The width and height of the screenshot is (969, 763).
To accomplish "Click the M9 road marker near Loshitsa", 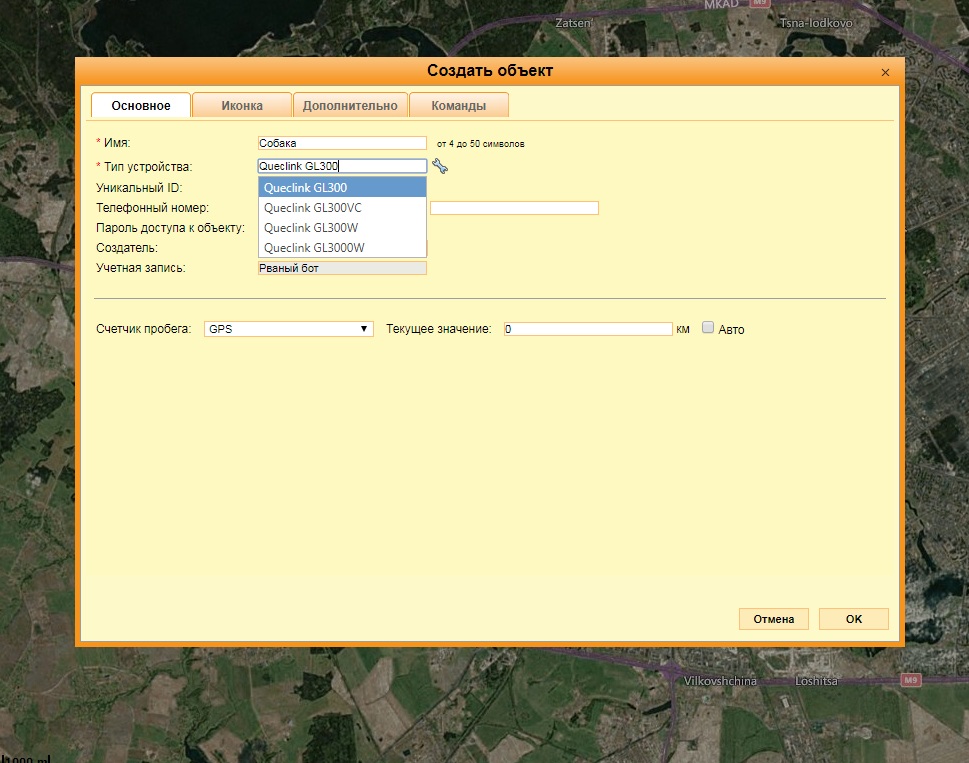I will [x=909, y=680].
